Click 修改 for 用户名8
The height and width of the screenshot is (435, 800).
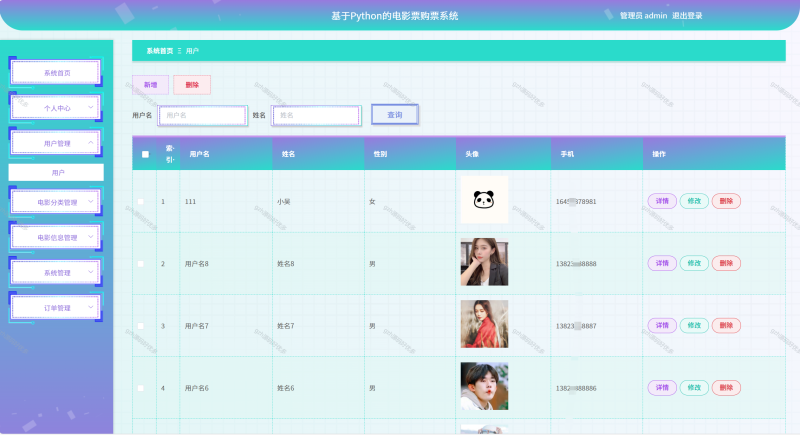[694, 263]
